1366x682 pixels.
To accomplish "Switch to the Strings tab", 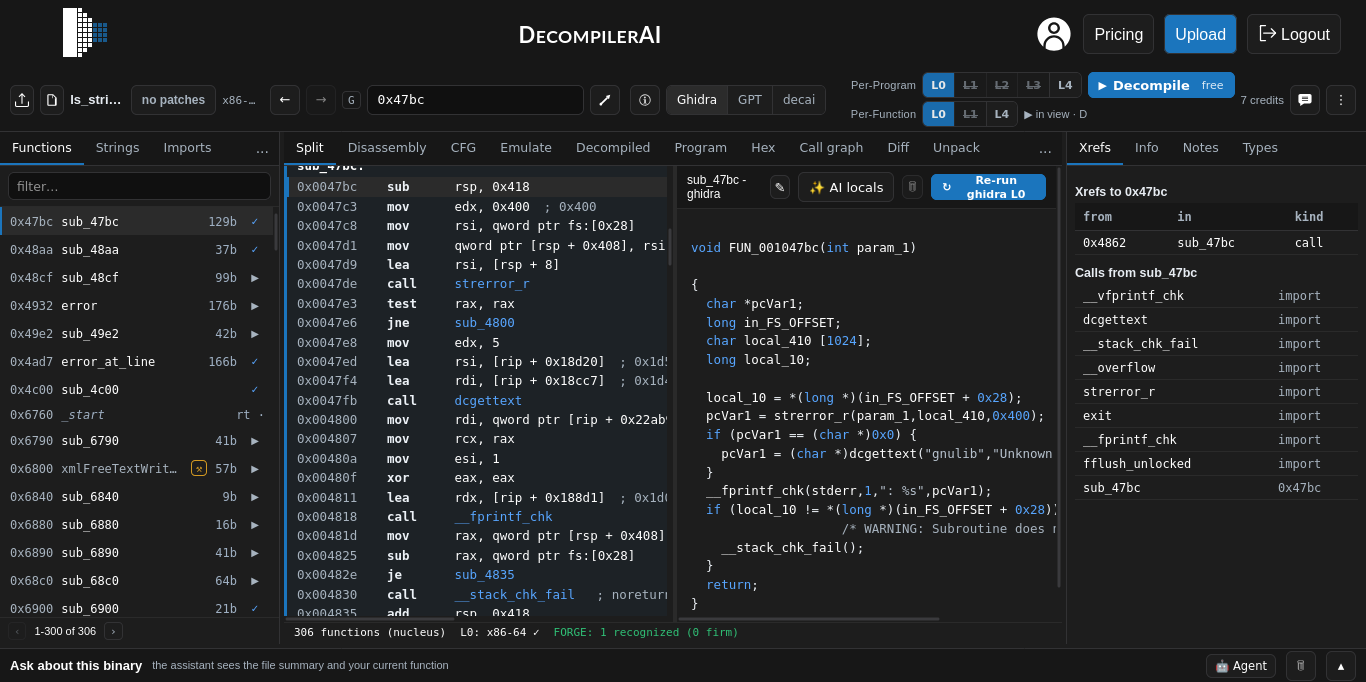I will pos(118,148).
